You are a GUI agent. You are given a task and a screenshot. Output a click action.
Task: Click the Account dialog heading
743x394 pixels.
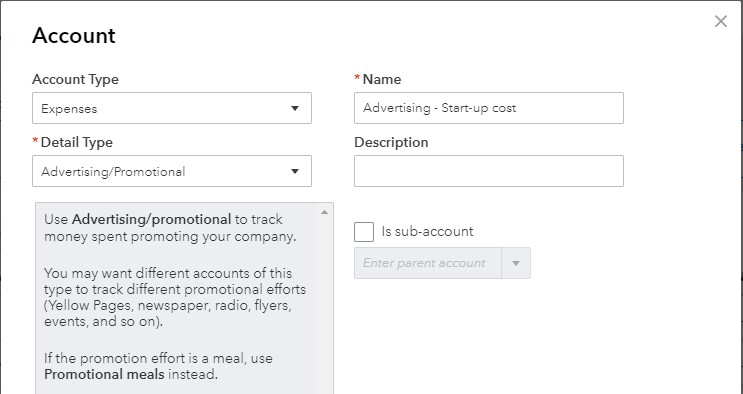coord(74,36)
